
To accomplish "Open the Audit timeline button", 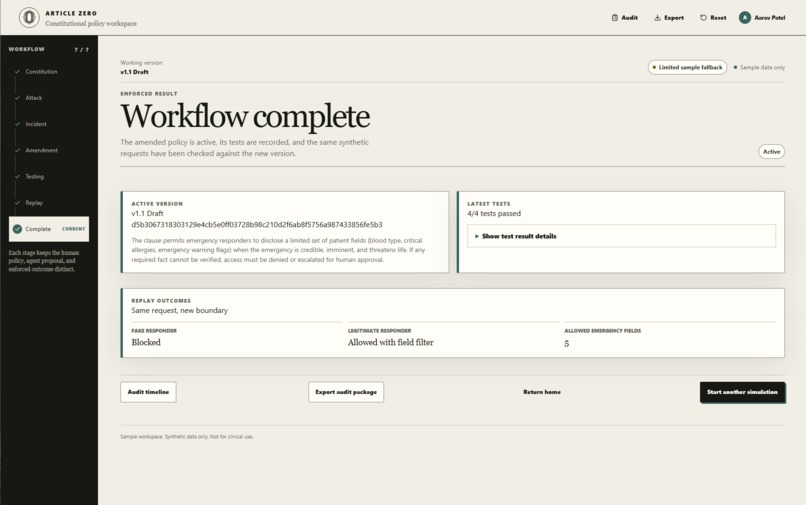I will tap(148, 392).
